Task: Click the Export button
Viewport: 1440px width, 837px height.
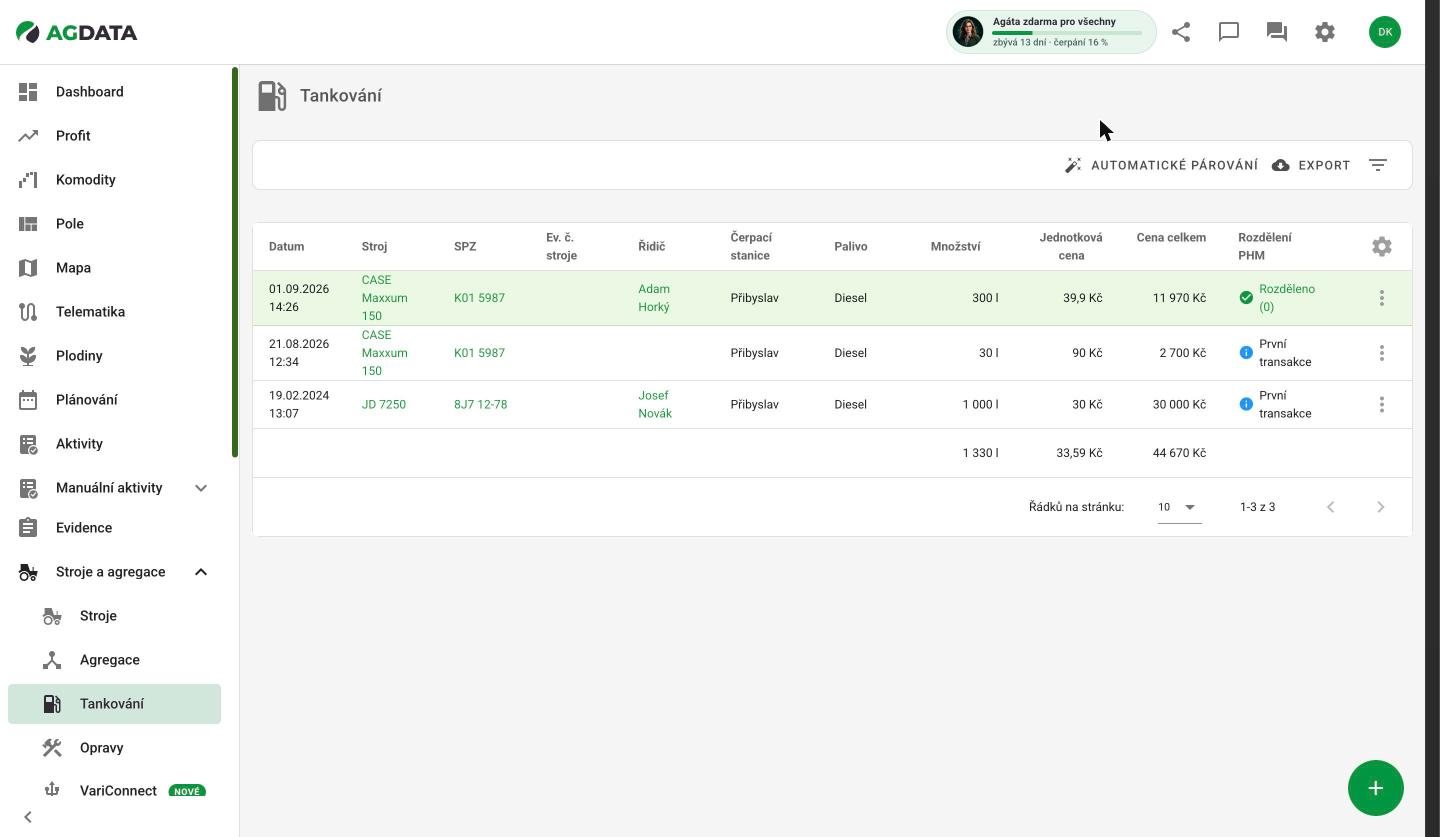Action: [1311, 165]
